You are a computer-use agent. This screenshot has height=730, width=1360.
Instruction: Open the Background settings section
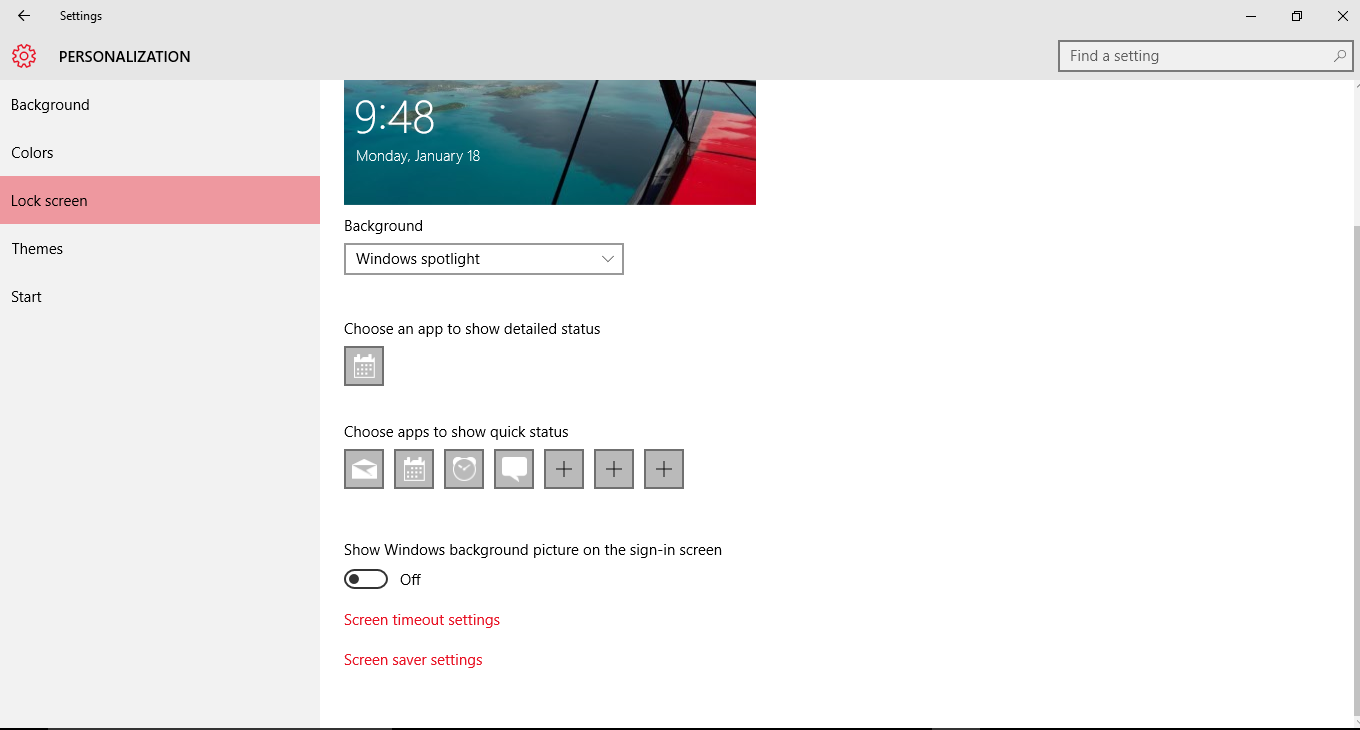tap(50, 105)
